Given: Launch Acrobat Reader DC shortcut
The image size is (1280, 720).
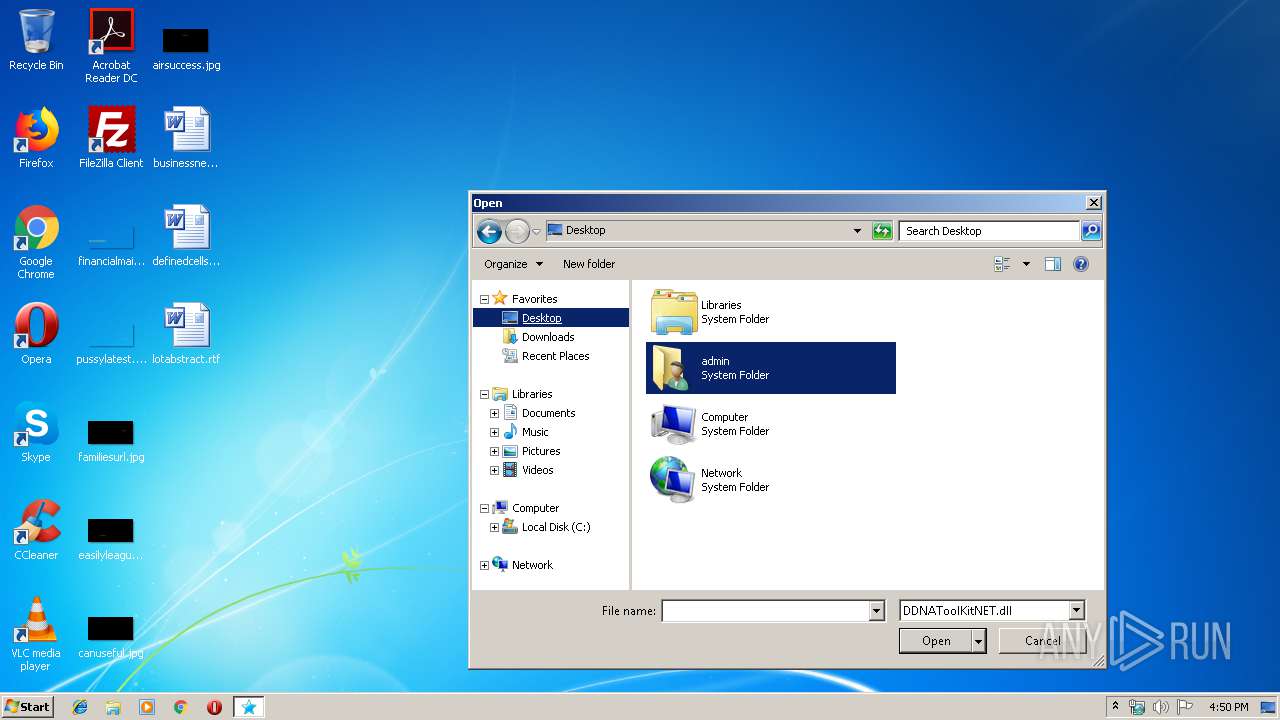Looking at the screenshot, I should pyautogui.click(x=111, y=46).
